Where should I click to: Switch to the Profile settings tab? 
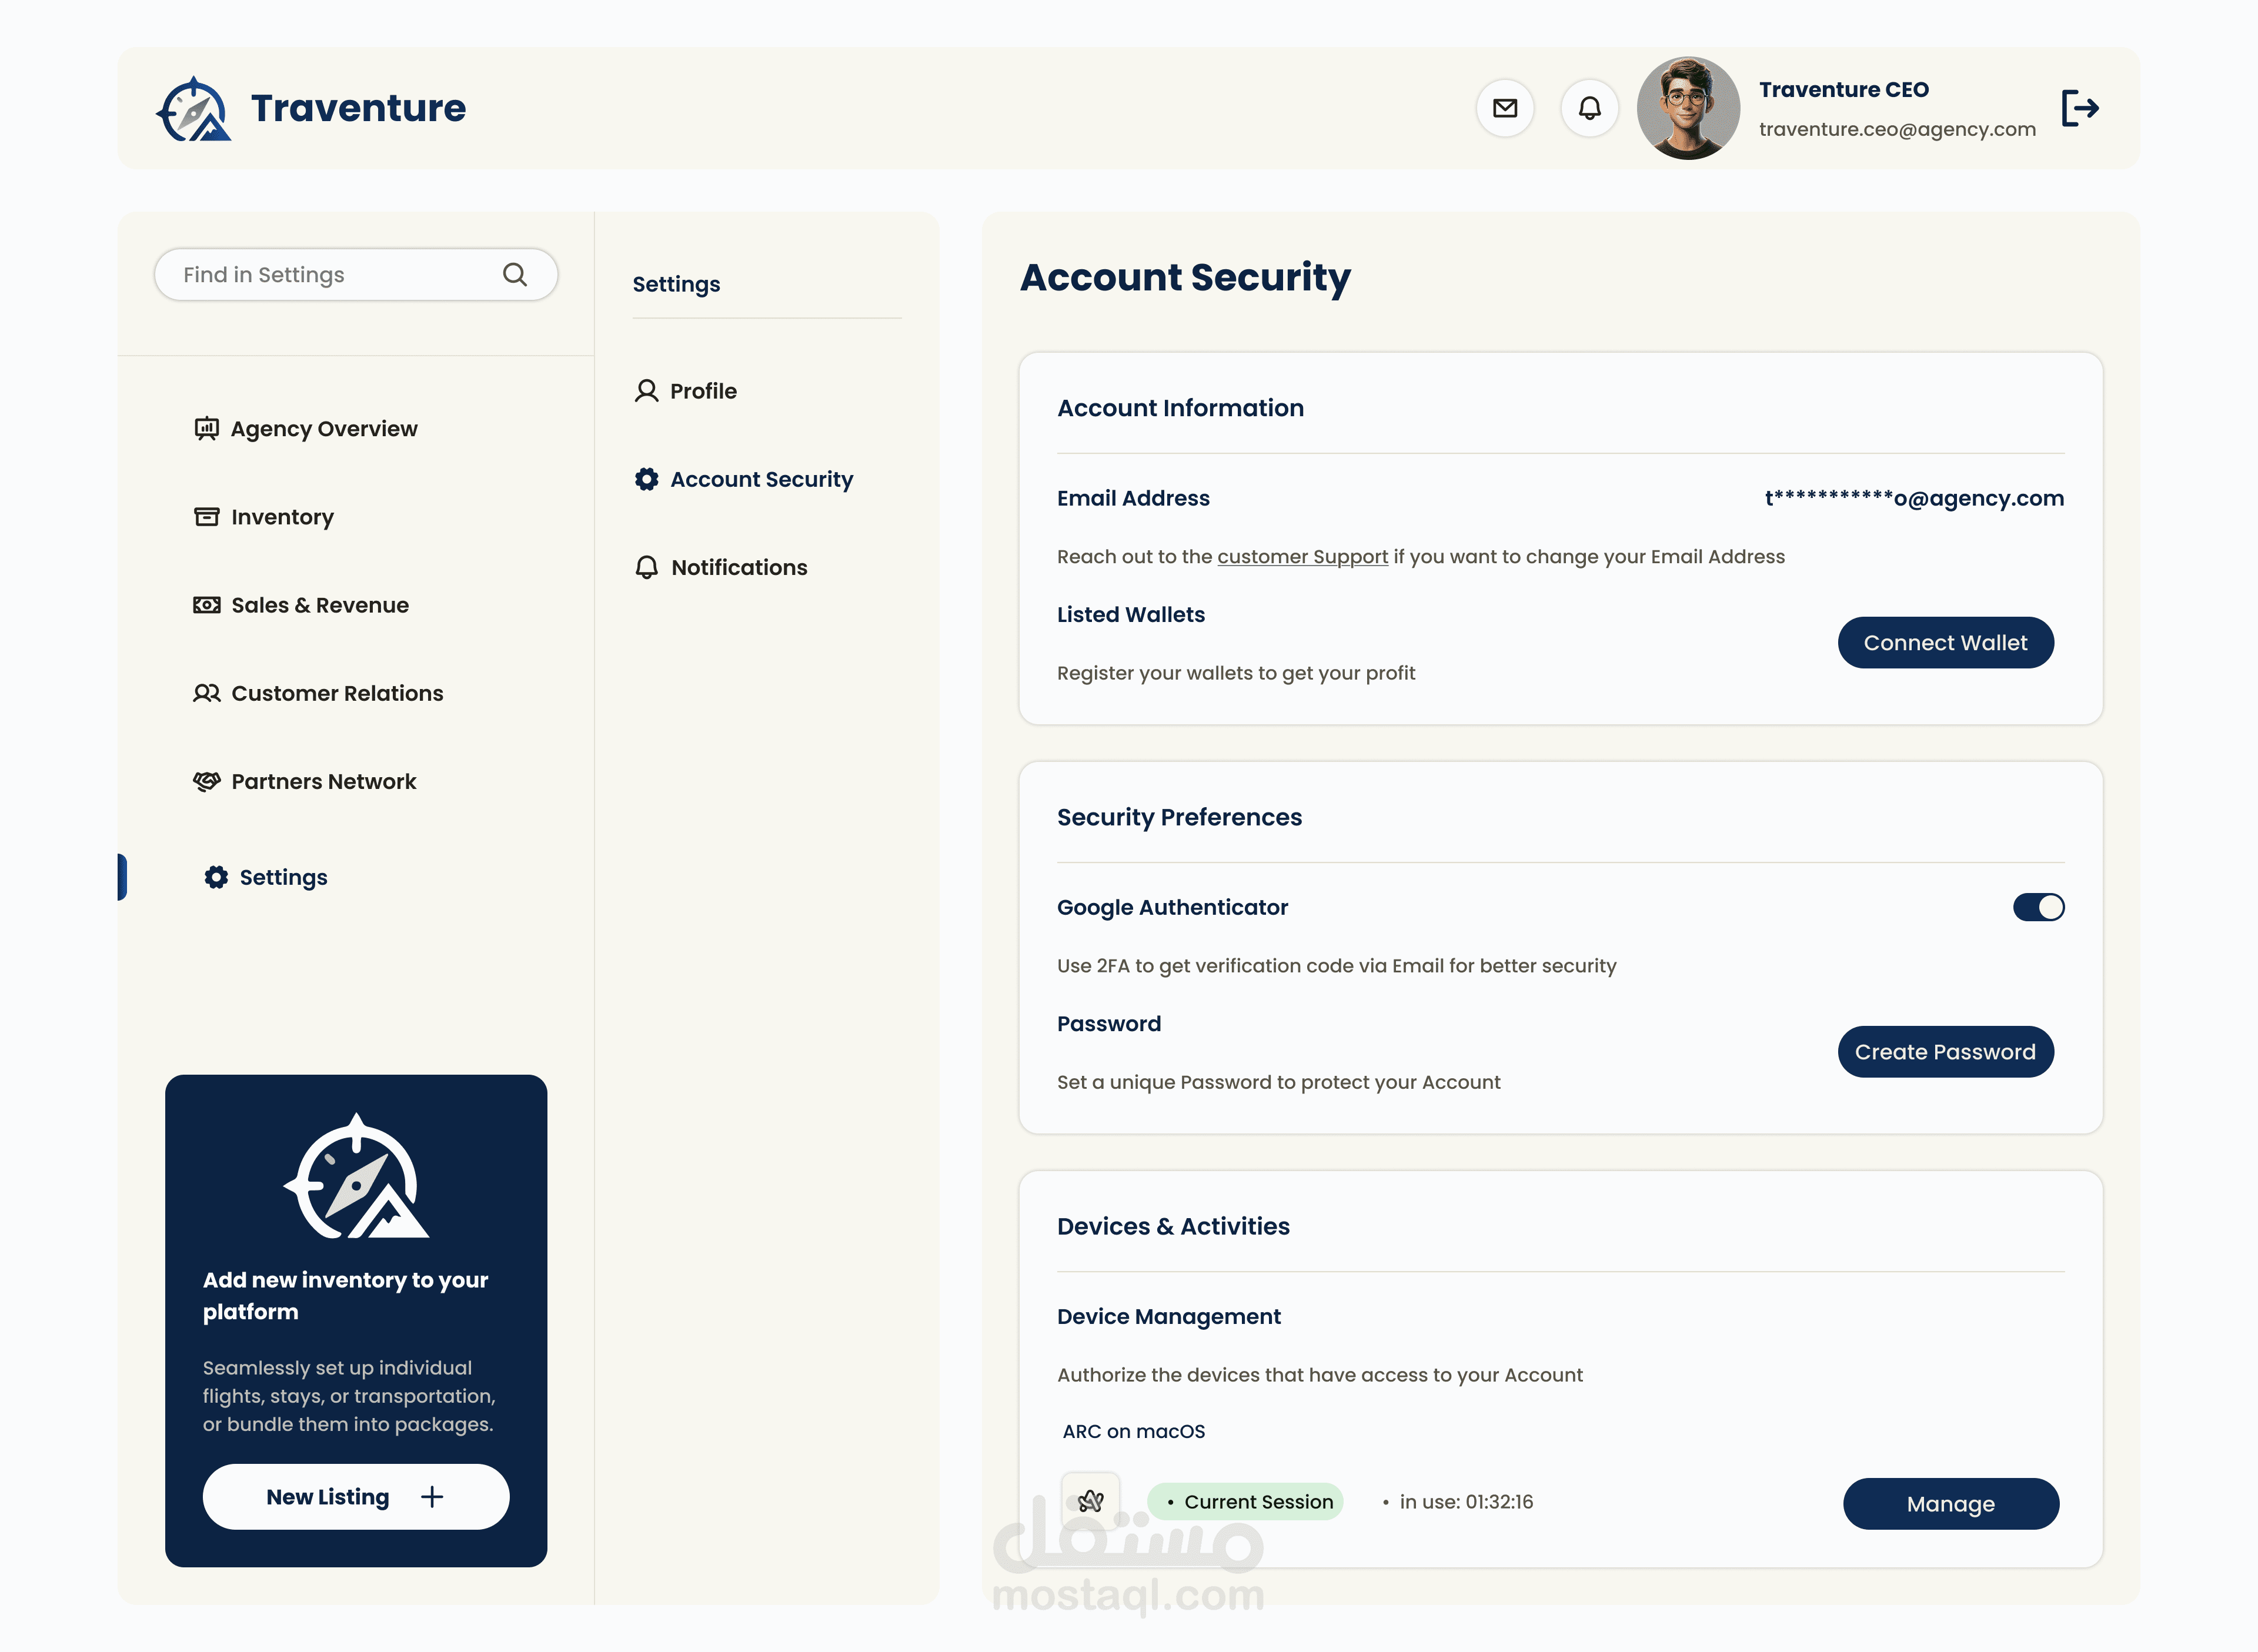[x=702, y=391]
